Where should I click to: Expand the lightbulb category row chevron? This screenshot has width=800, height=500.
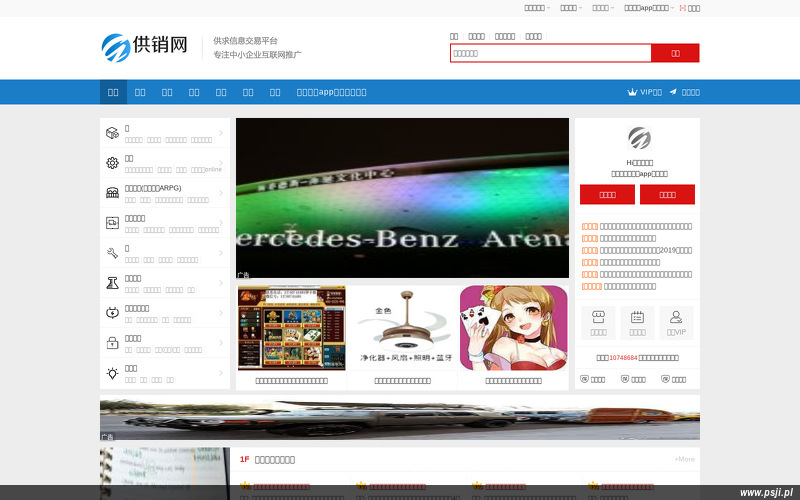point(221,373)
